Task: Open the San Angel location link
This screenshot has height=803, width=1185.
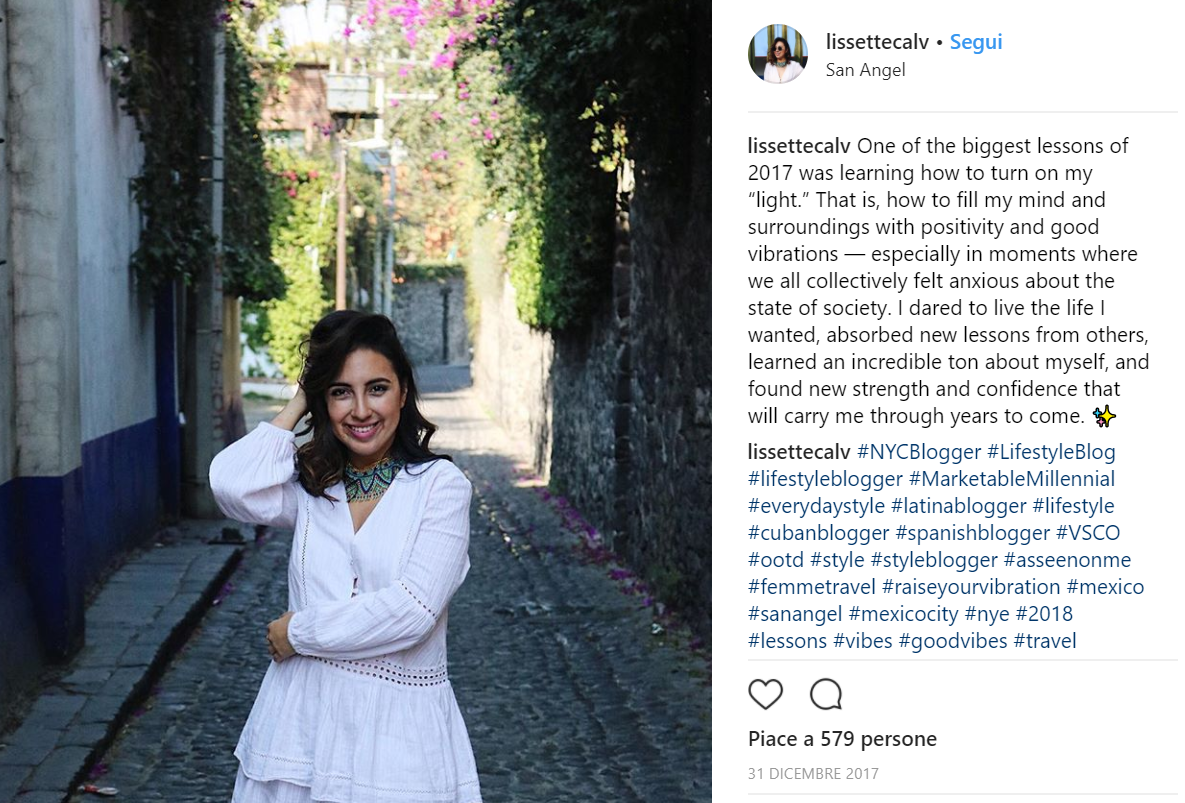Action: pos(865,70)
